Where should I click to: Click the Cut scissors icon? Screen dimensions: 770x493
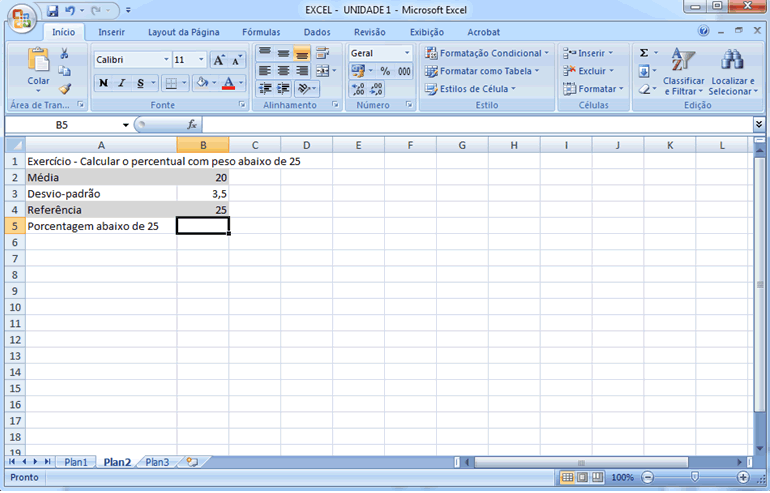65,54
